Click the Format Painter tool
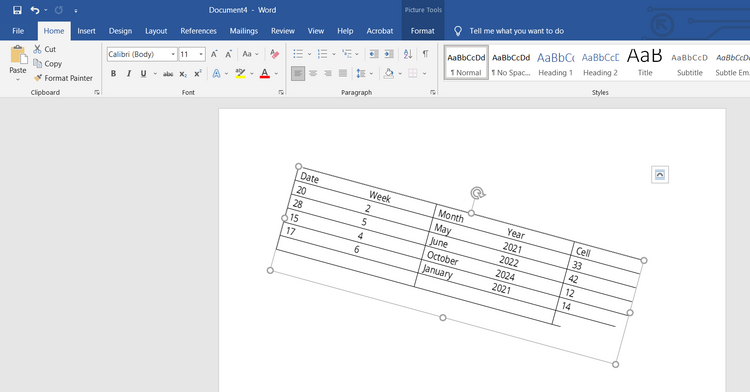 (x=63, y=78)
